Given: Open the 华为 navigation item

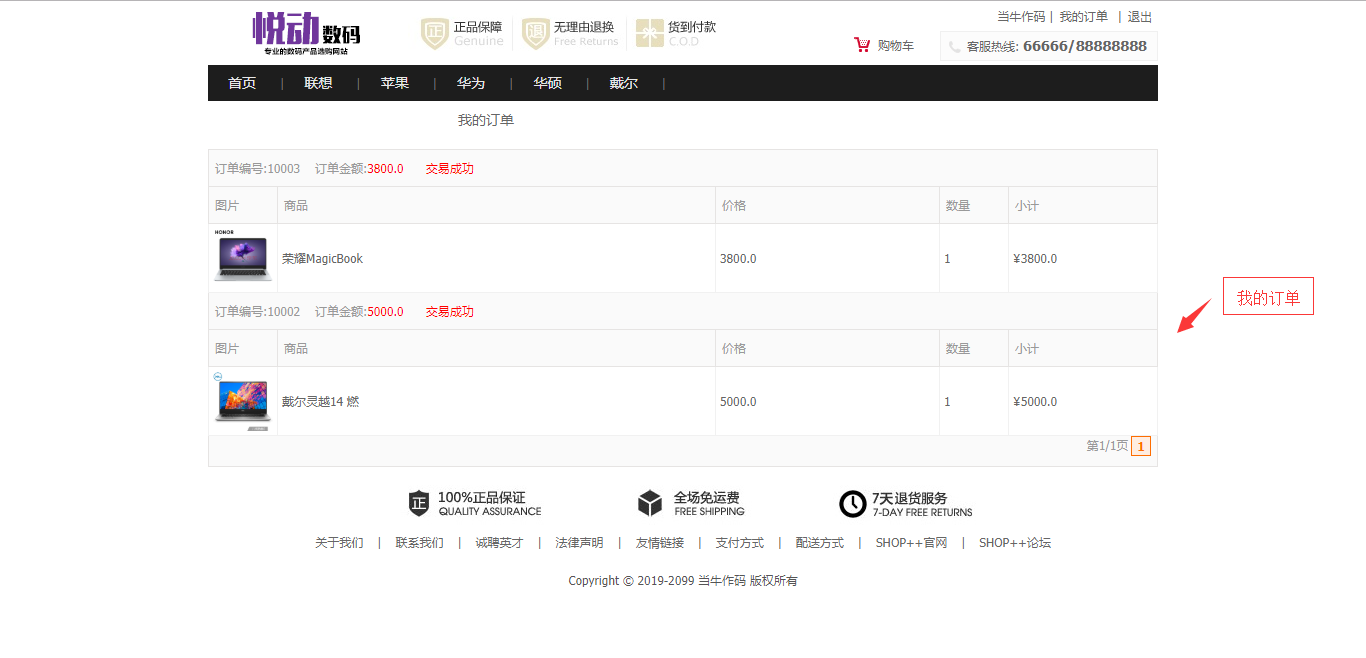Looking at the screenshot, I should point(471,83).
